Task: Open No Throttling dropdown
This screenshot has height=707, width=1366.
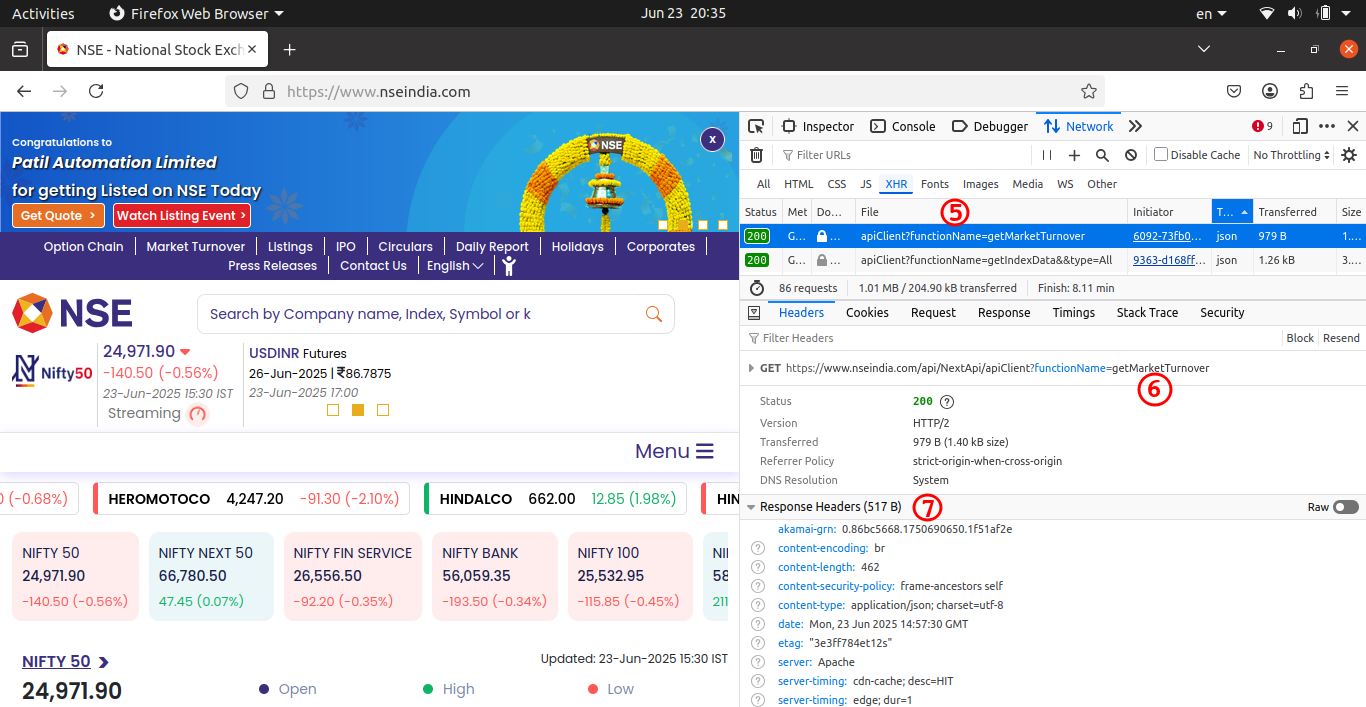Action: (1292, 155)
